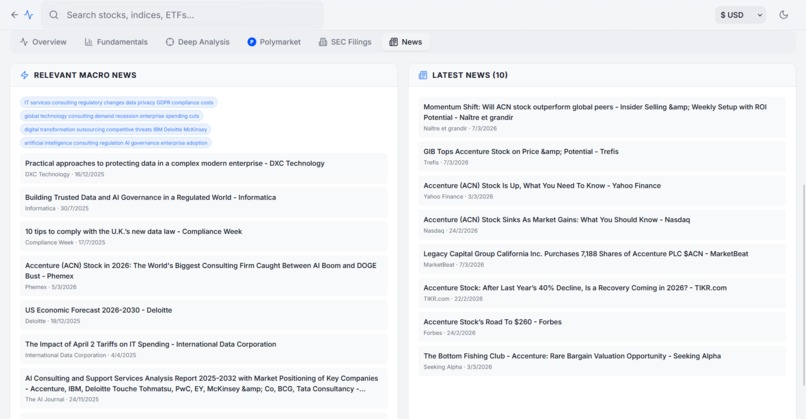Viewport: 806px width, 419px height.
Task: Open Yahoo Finance Accenture Stock Is Up article
Action: click(x=602, y=190)
